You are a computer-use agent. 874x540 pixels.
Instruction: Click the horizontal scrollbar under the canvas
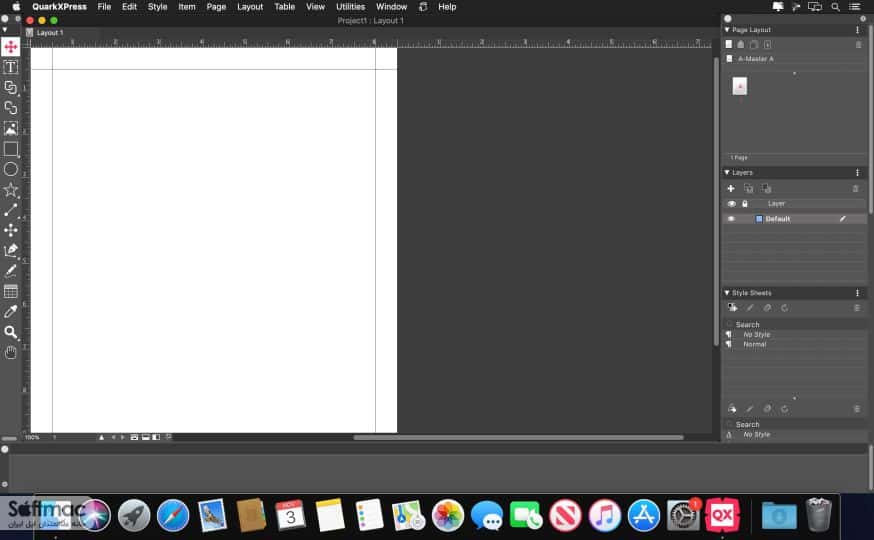click(518, 437)
